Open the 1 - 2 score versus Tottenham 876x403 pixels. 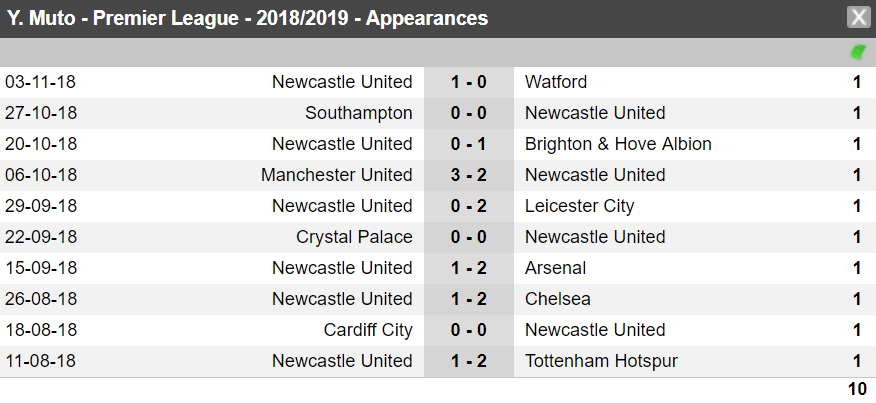[x=469, y=361]
